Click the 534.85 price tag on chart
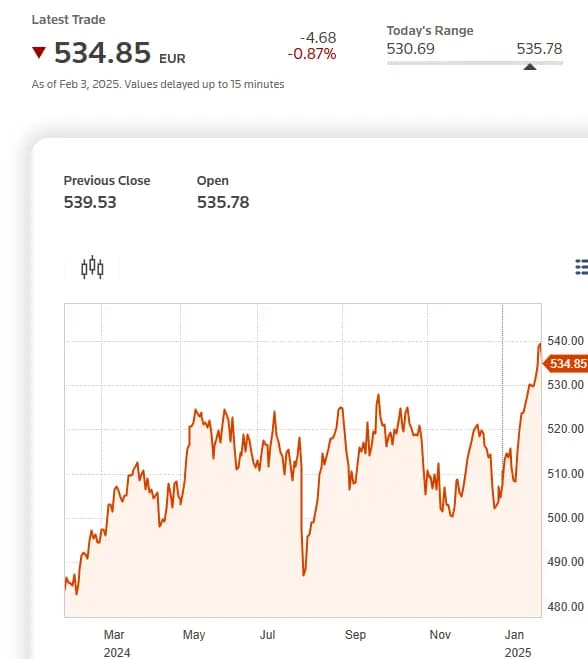The width and height of the screenshot is (588, 659). coord(566,363)
